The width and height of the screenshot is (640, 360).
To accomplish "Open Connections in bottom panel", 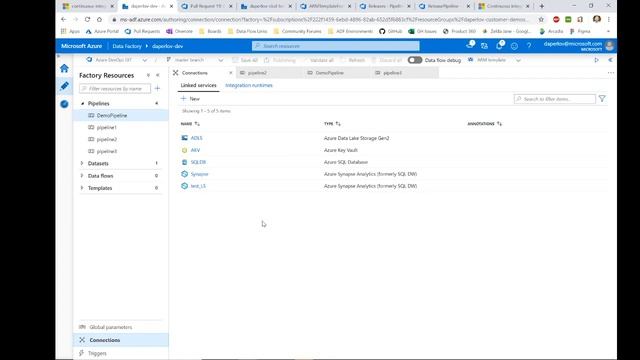I will 121,340.
